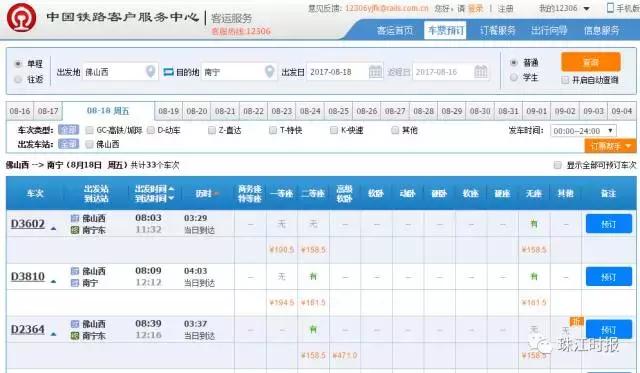640x373 pixels.
Task: Select 普通 passenger type radio
Action: (x=514, y=63)
